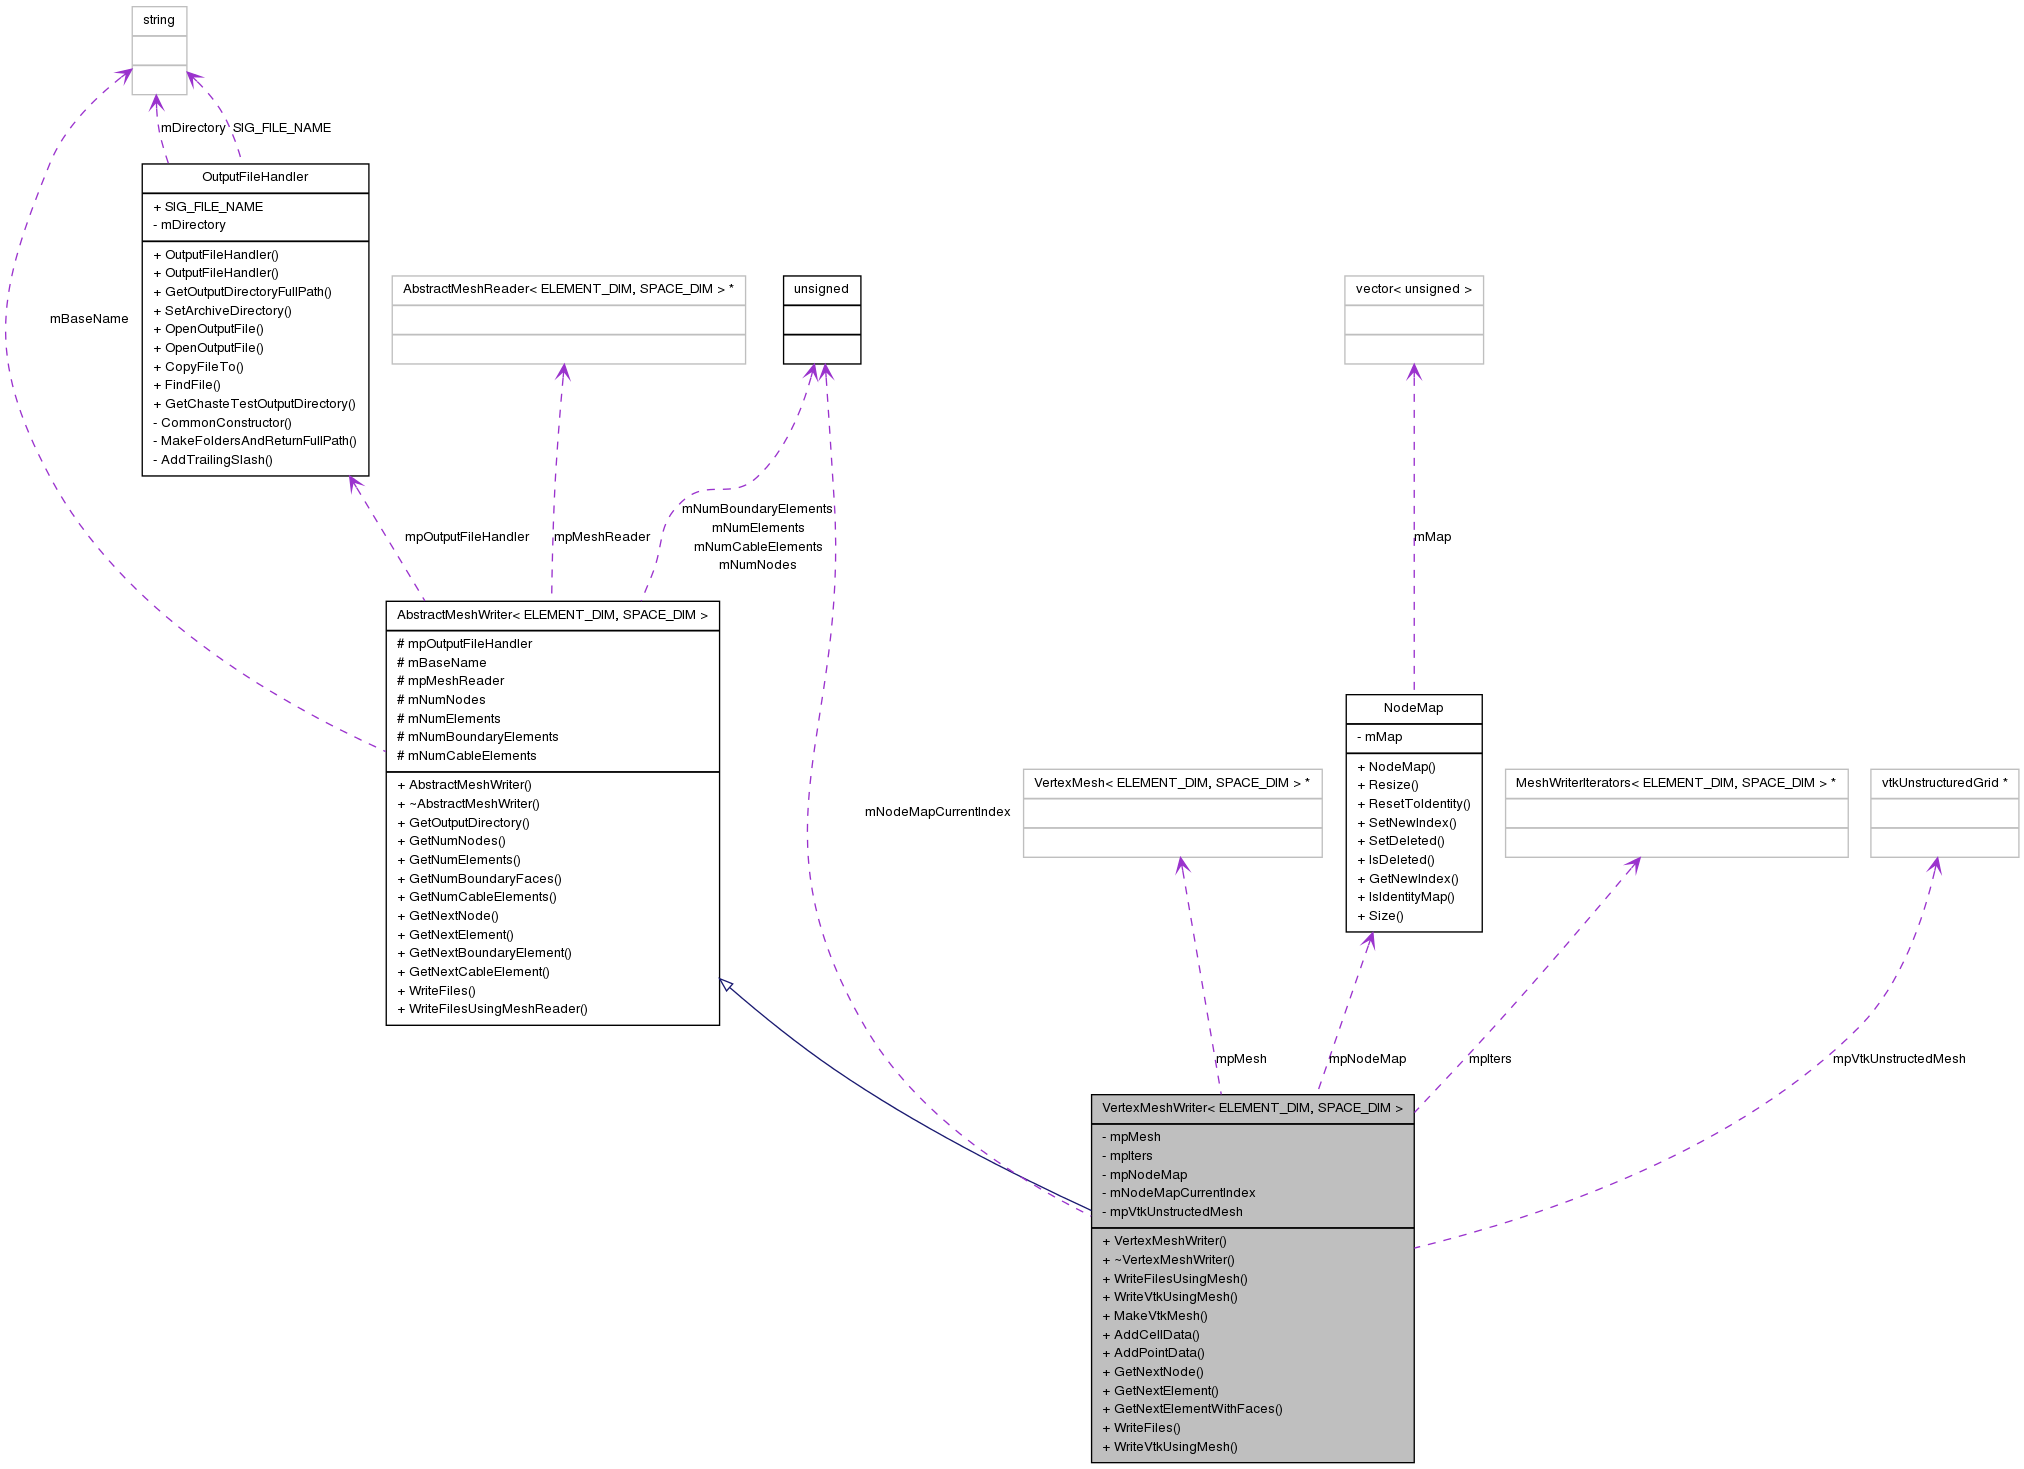Click the mpMeshReader edge label

click(601, 537)
